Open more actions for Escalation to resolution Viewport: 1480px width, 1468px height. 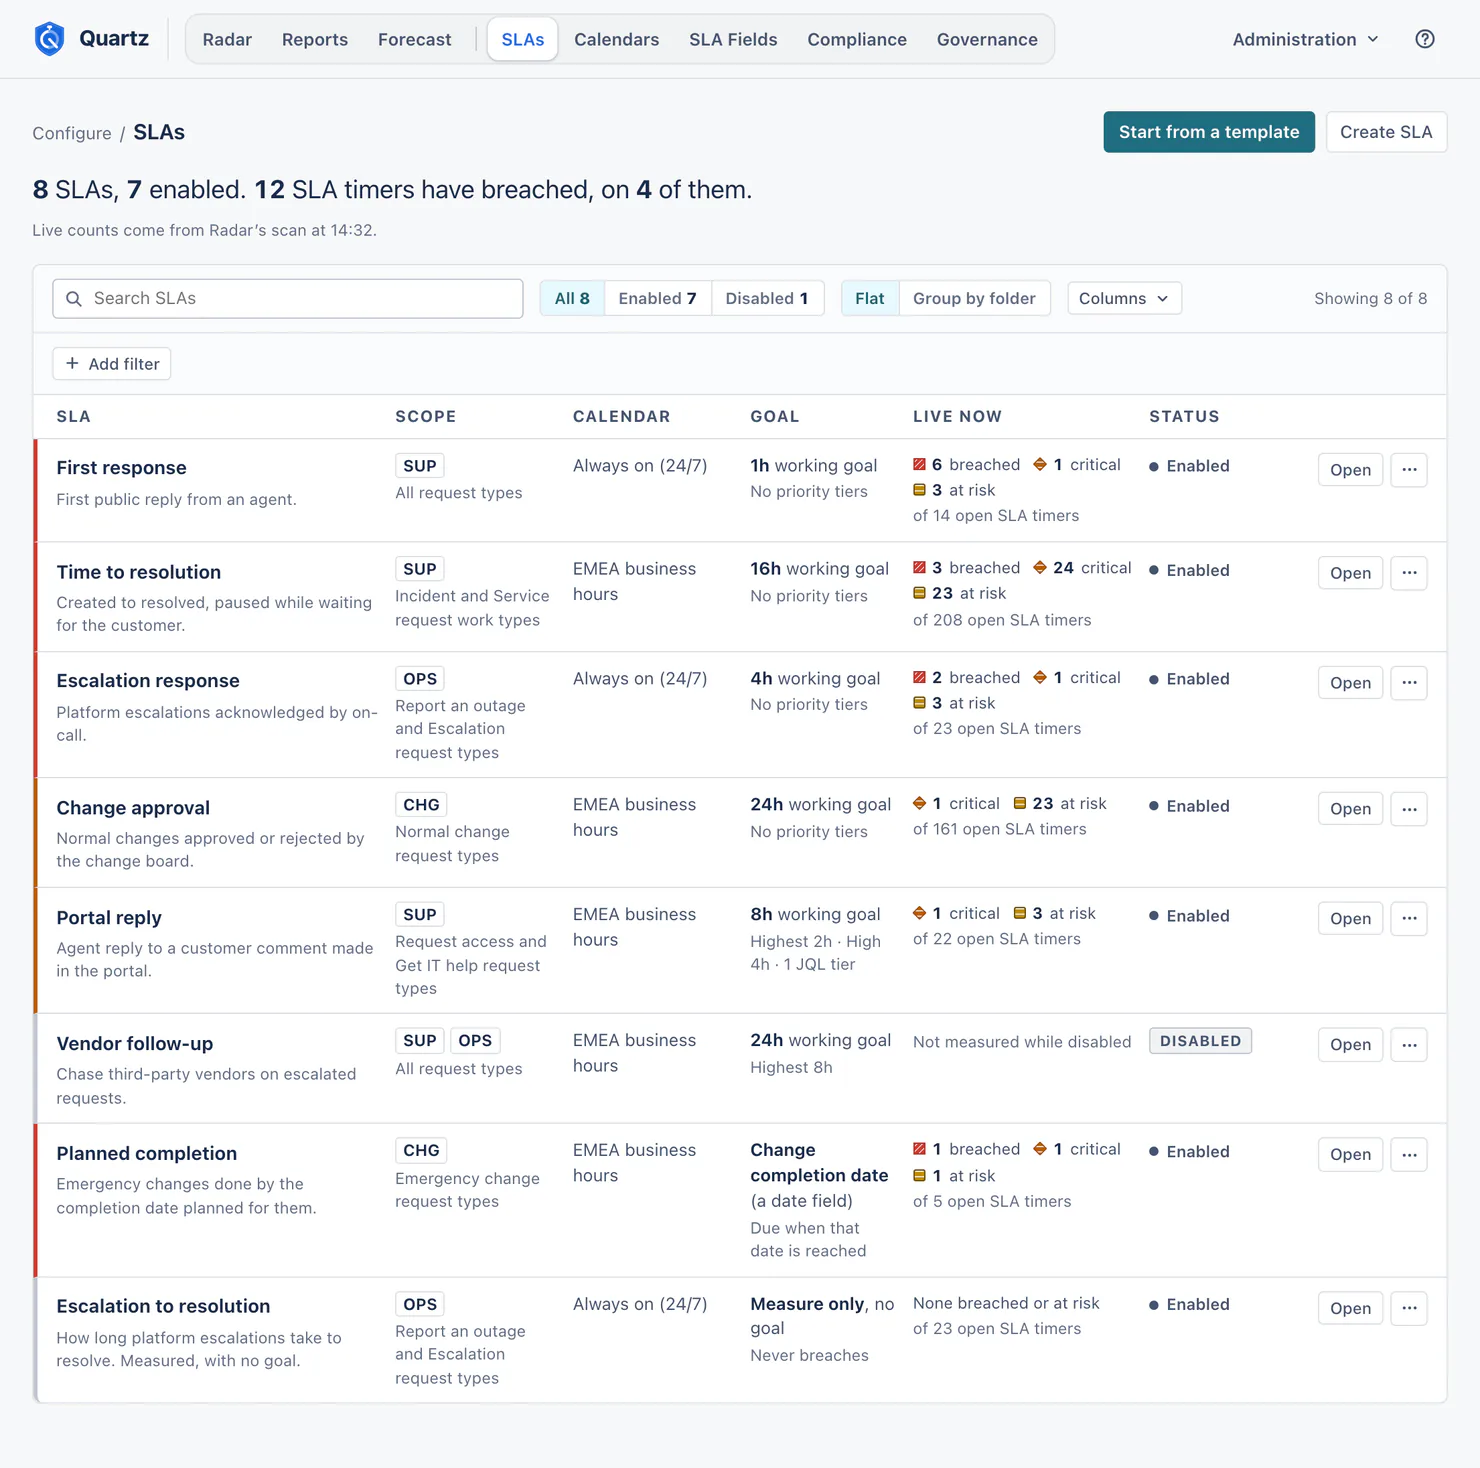(x=1409, y=1309)
